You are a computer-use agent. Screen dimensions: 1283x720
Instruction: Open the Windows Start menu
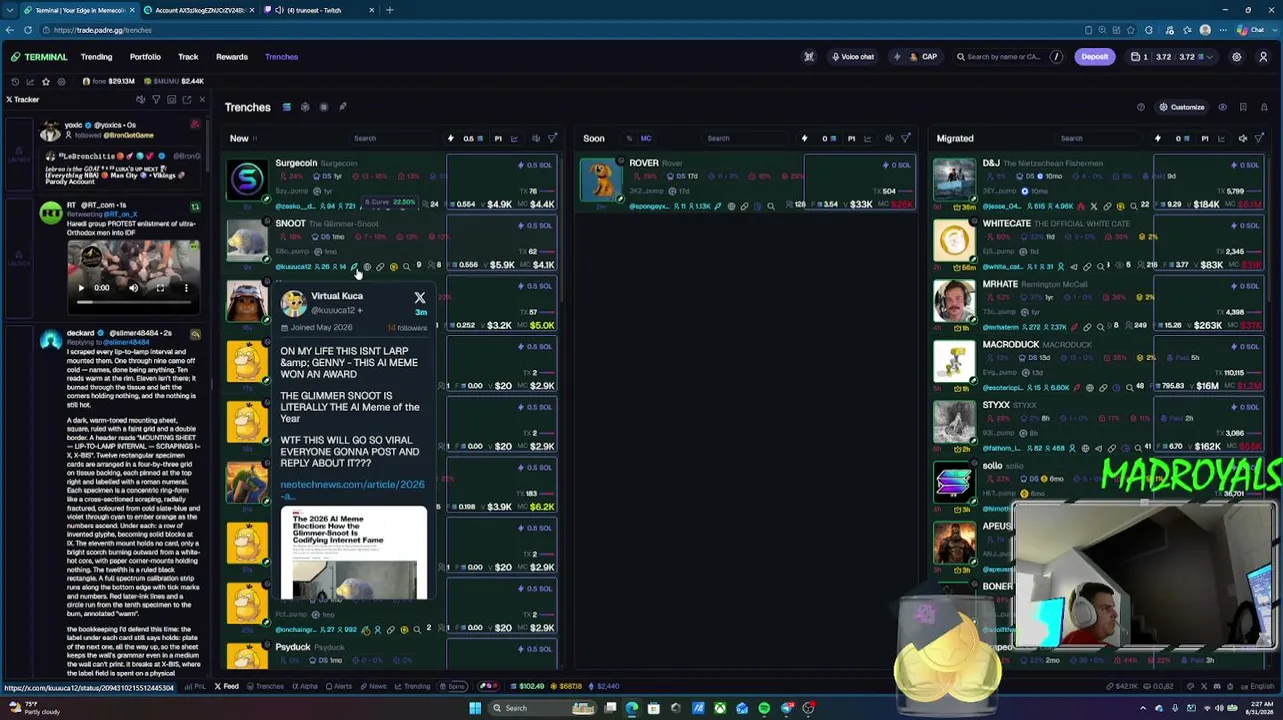coord(475,708)
